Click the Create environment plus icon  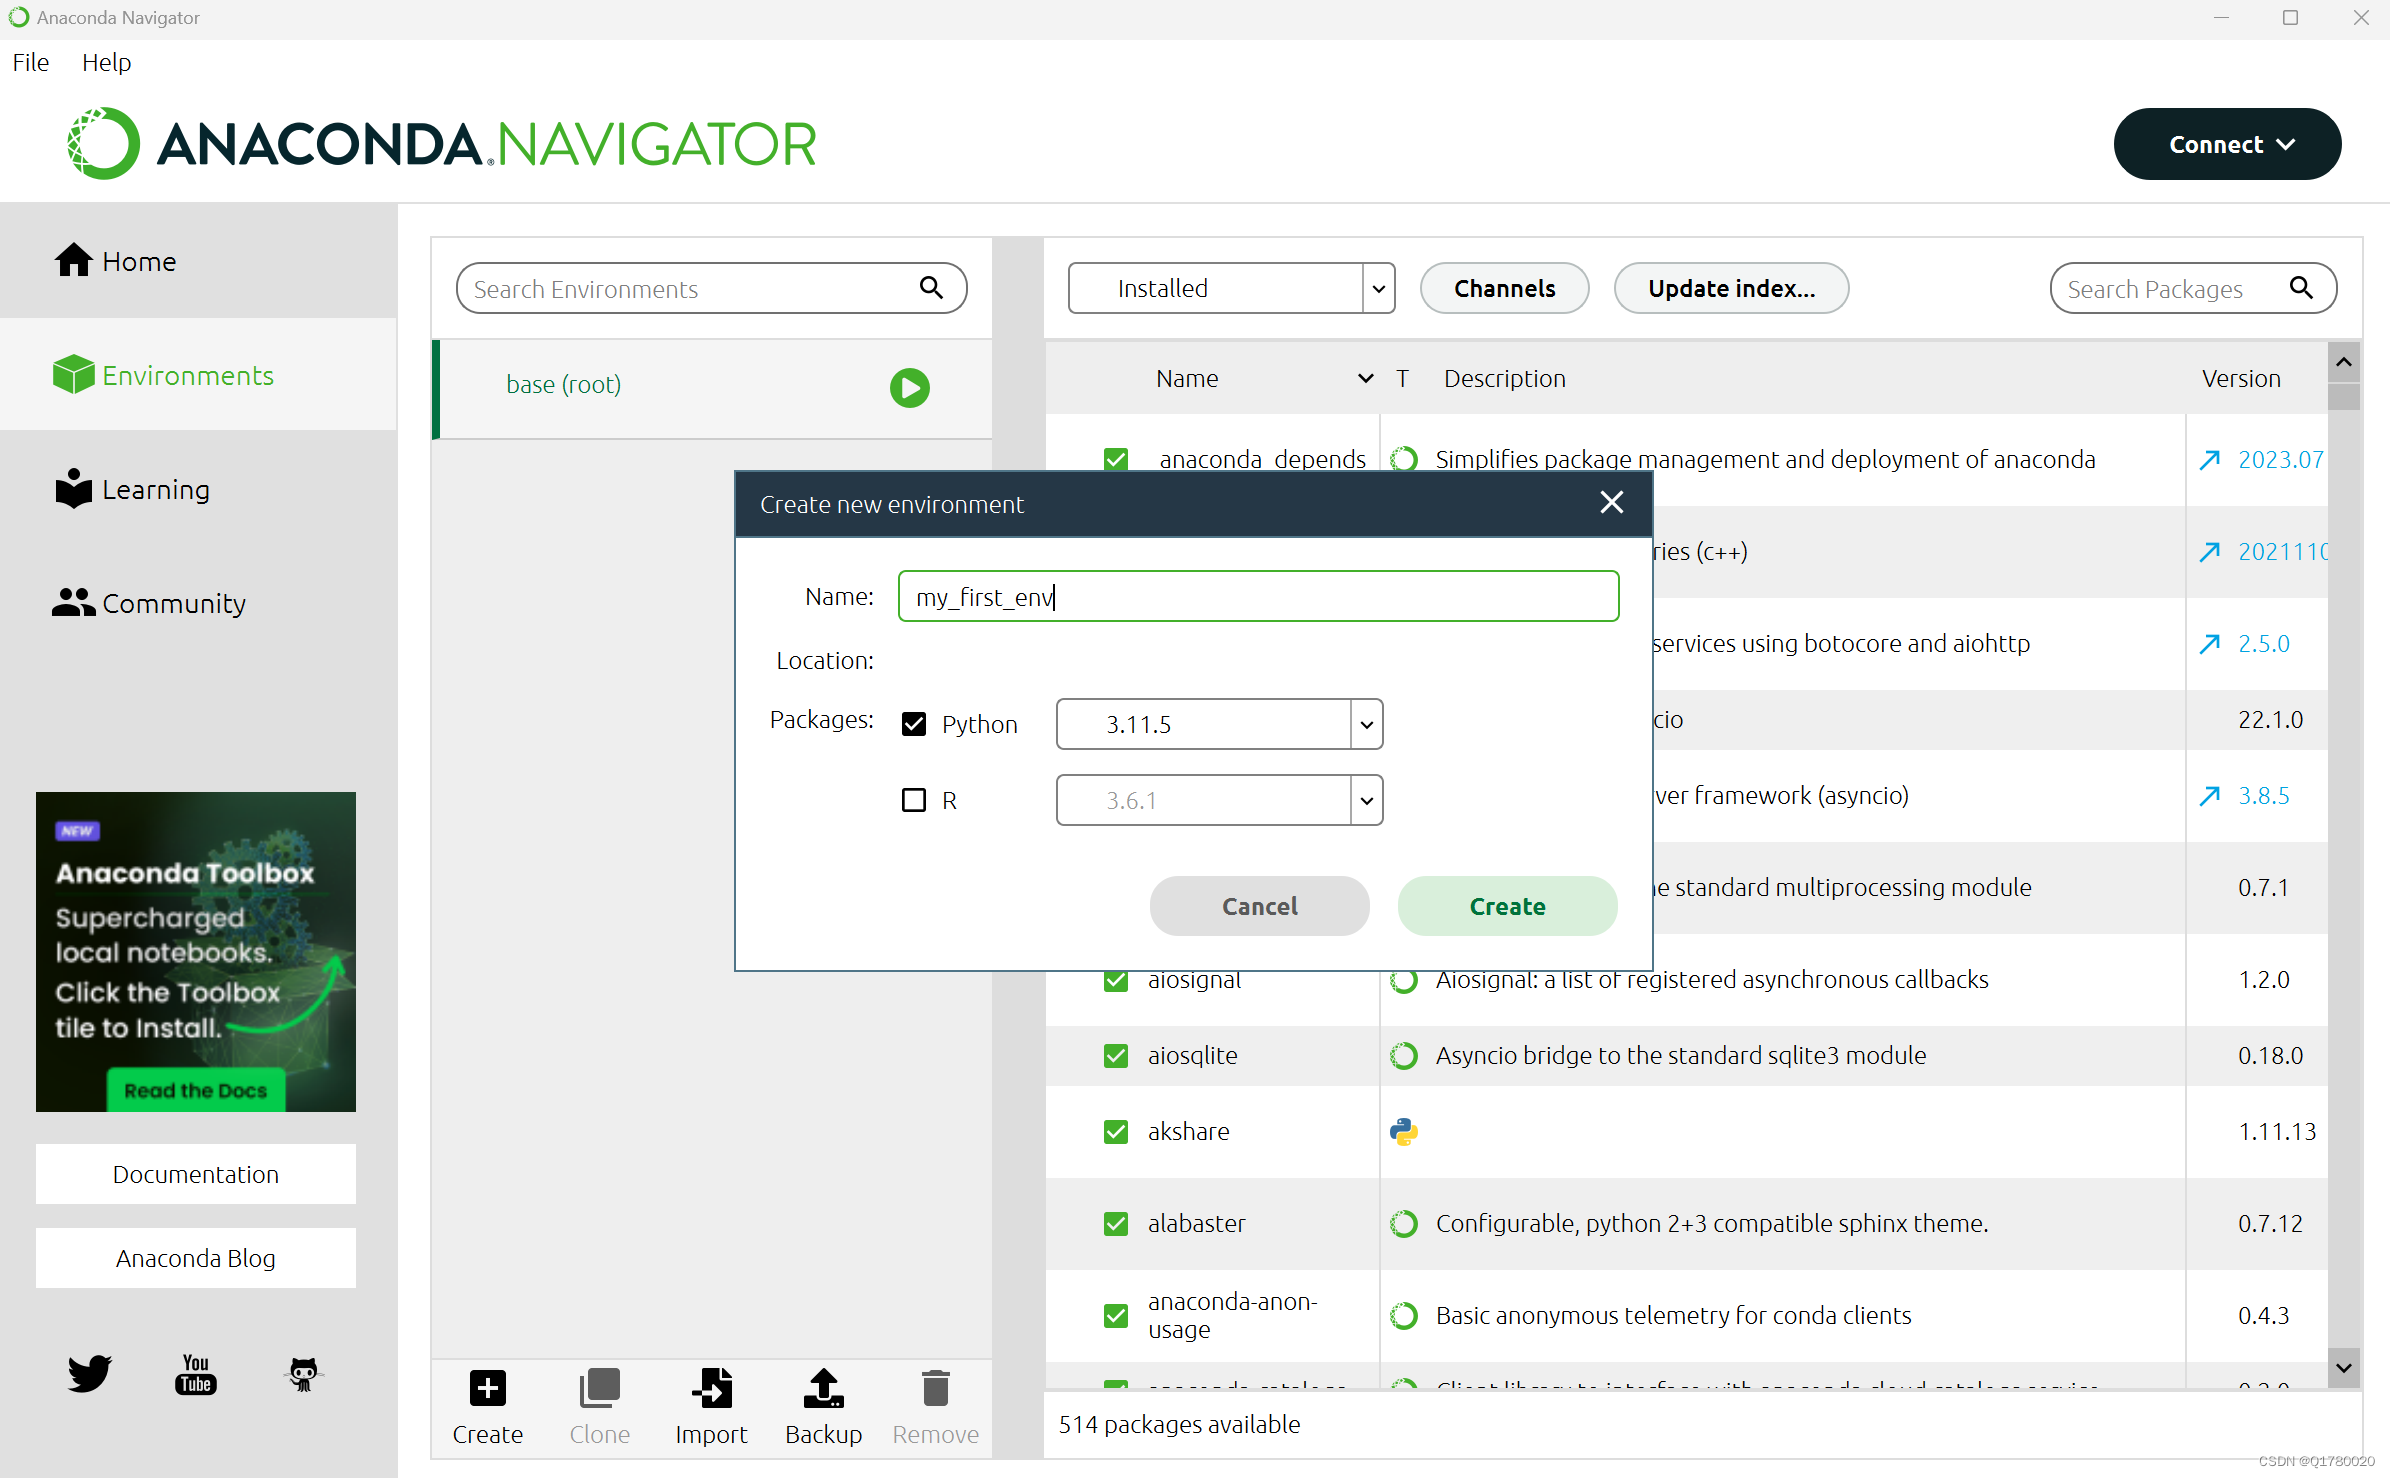(487, 1388)
